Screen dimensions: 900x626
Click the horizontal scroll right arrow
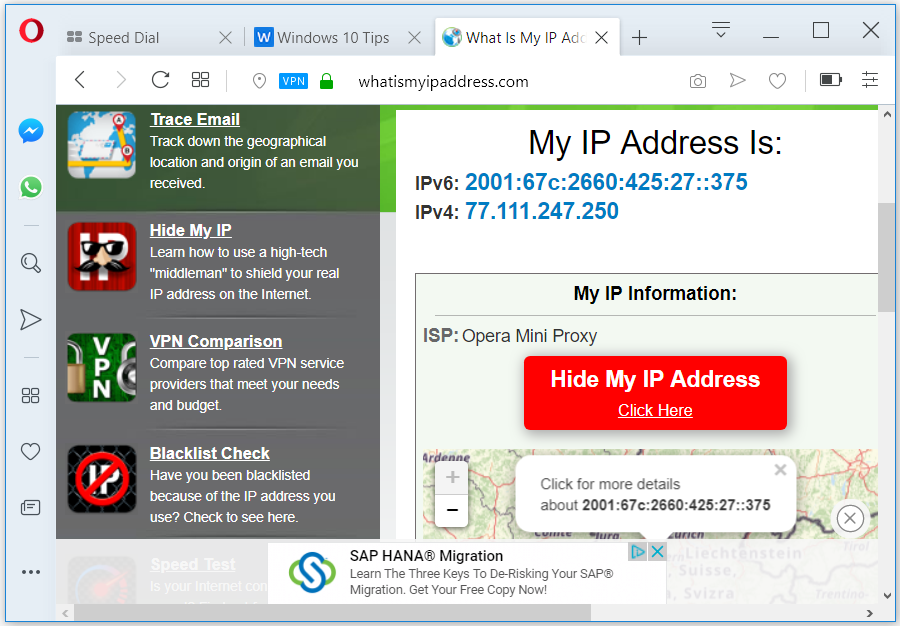(x=869, y=613)
